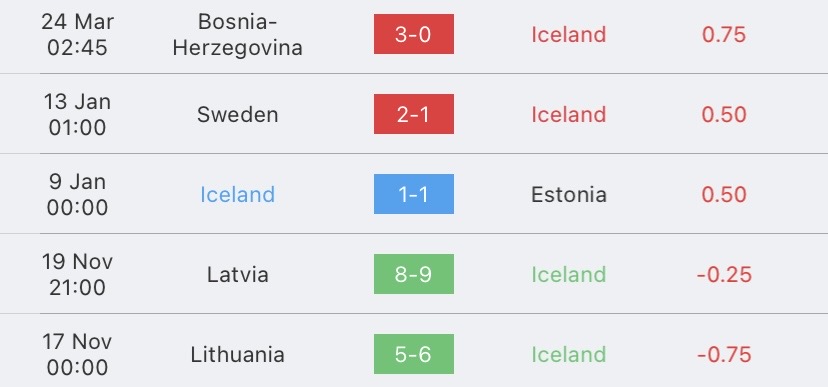
Task: Click the green 5-6 score badge
Action: [413, 354]
